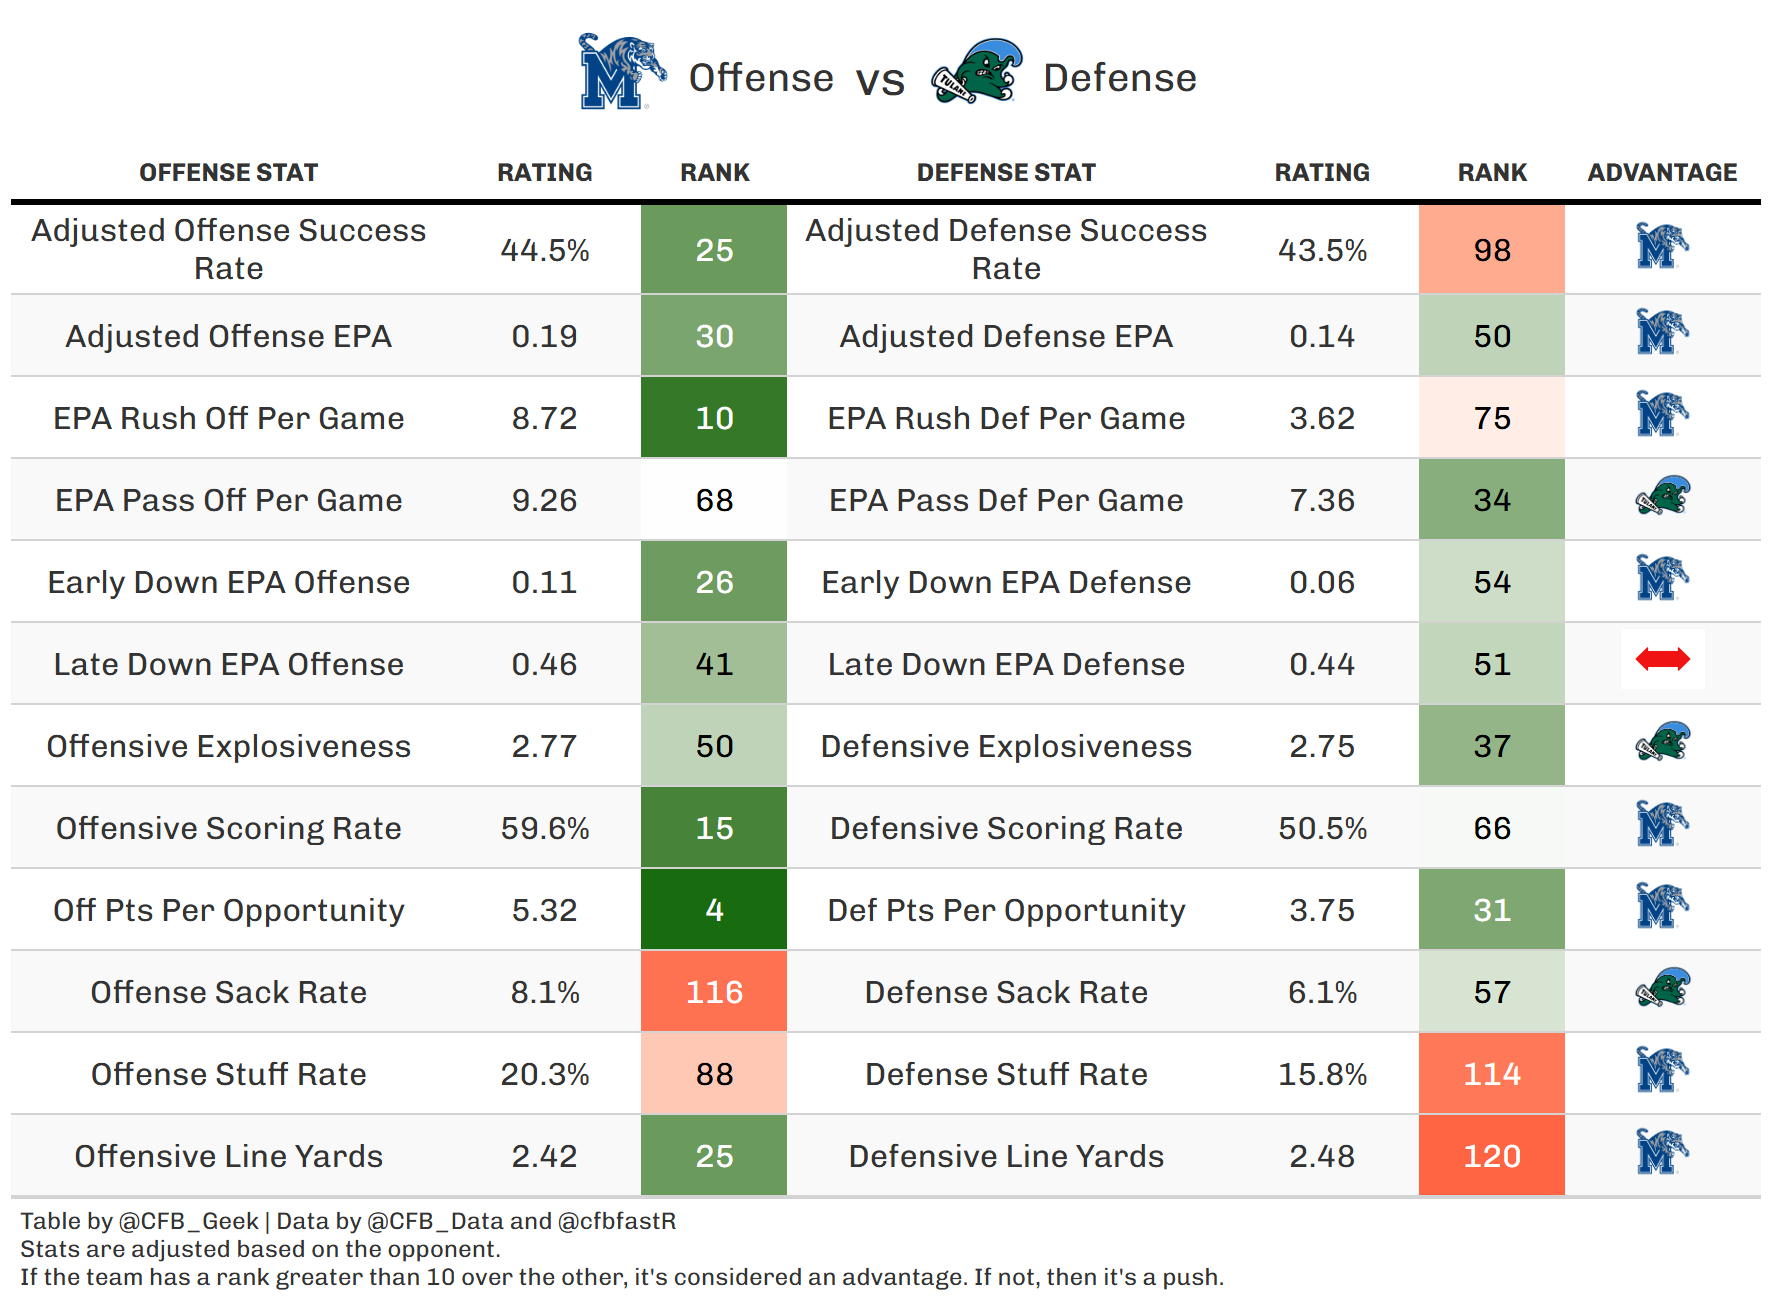Click Tulane advantage icon for Explosiveness row
The image size is (1770, 1312).
click(1662, 743)
